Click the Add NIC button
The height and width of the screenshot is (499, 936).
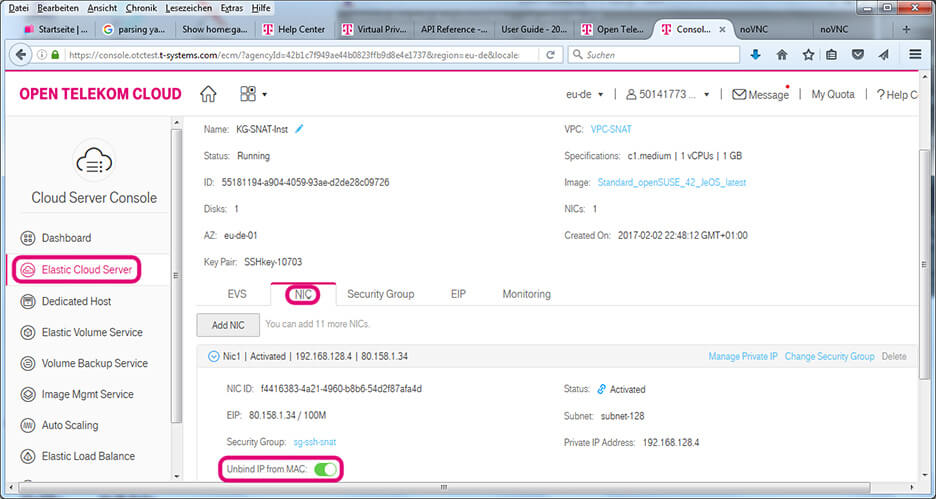point(228,325)
